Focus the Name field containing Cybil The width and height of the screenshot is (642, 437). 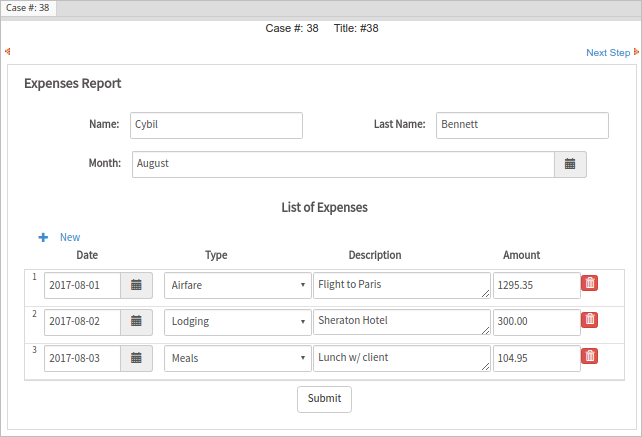(x=215, y=125)
